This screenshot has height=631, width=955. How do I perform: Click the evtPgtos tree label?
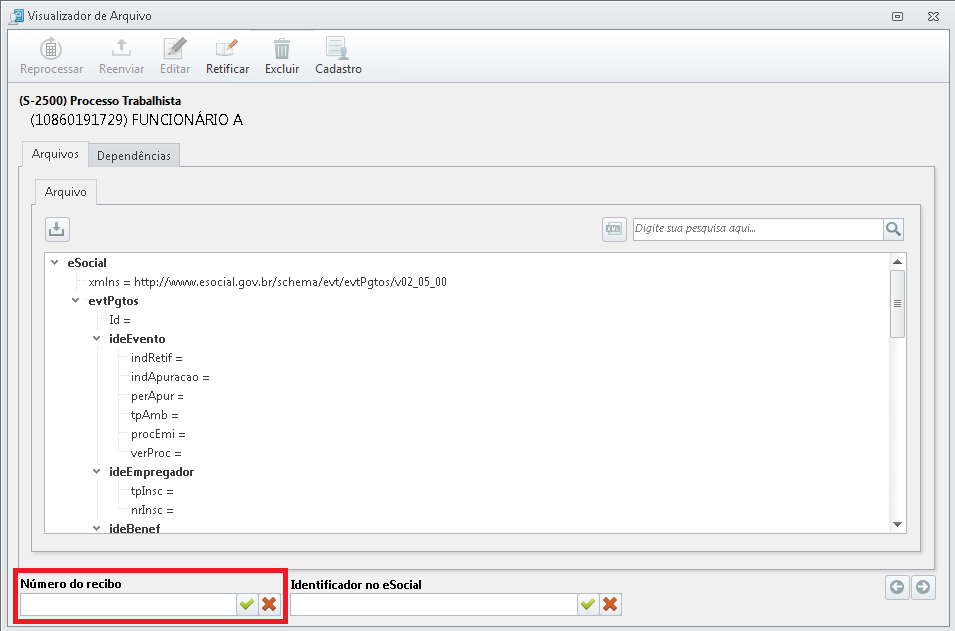[x=113, y=301]
